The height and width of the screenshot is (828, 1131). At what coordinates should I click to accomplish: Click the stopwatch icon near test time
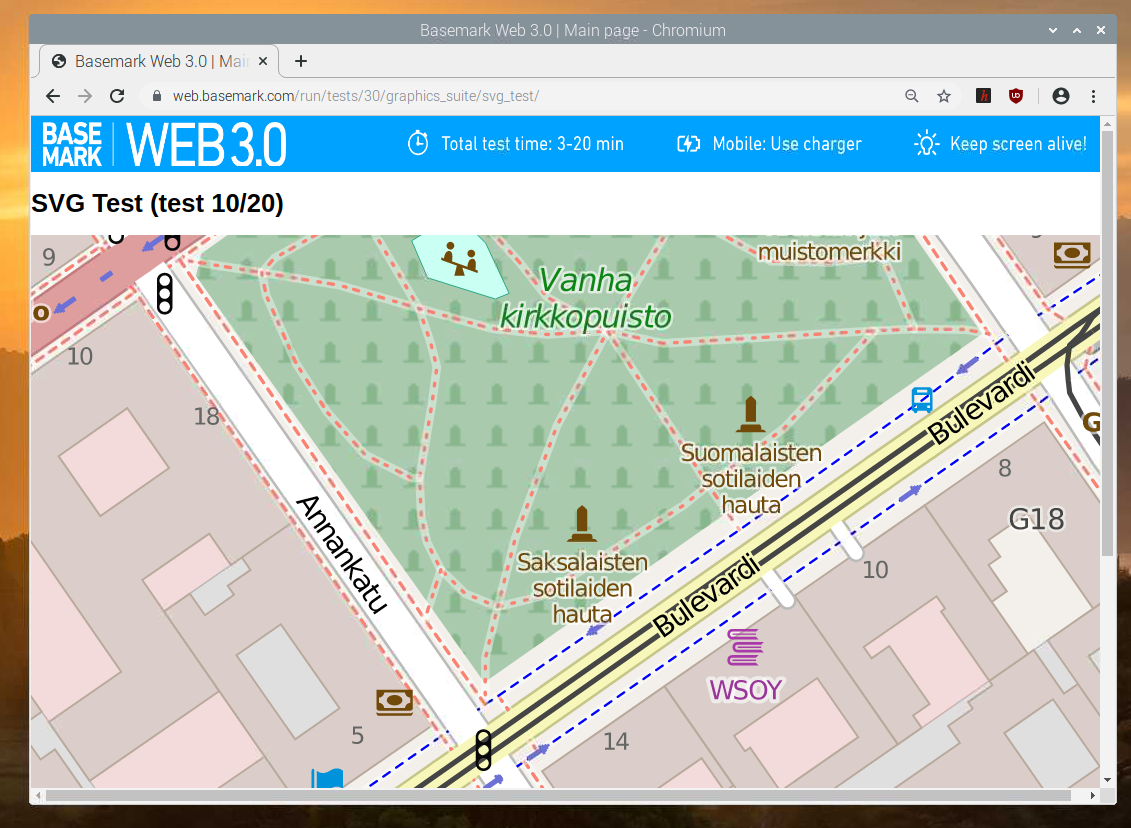click(418, 143)
